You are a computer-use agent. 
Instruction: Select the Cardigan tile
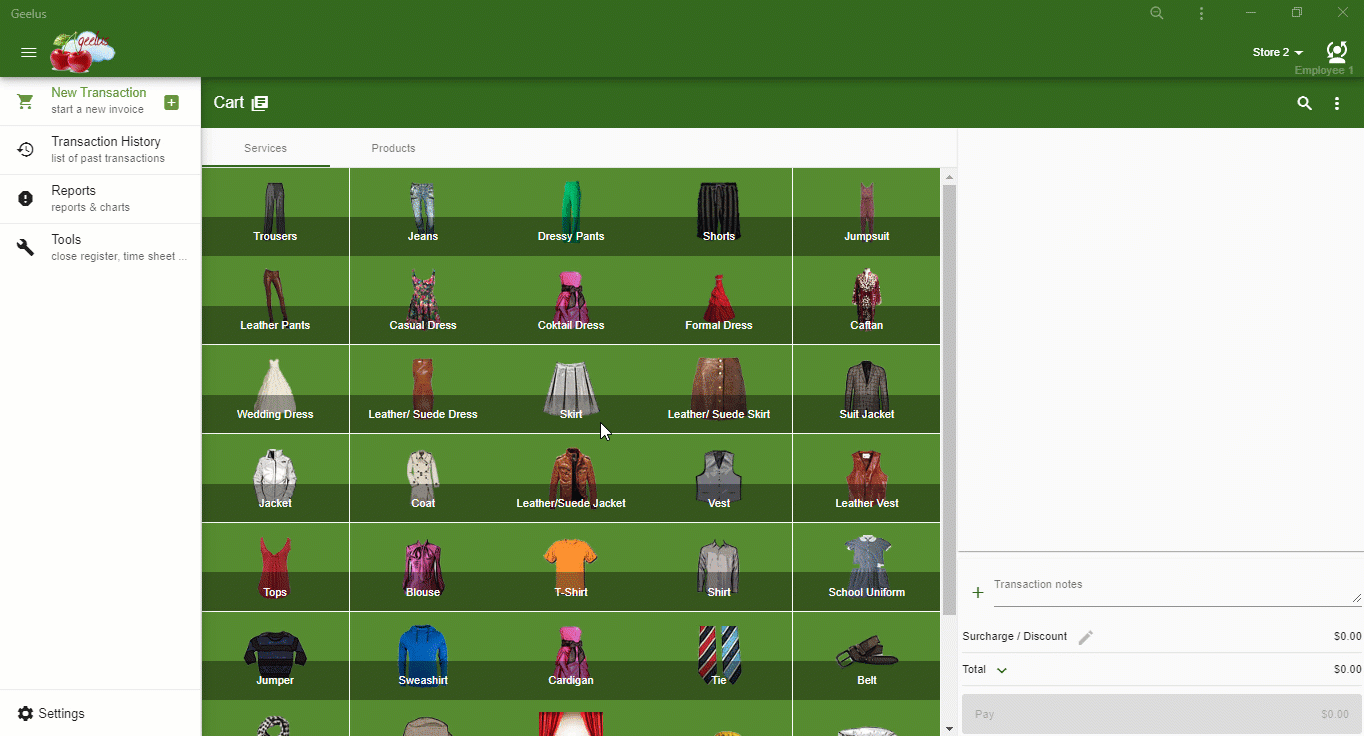(x=571, y=656)
